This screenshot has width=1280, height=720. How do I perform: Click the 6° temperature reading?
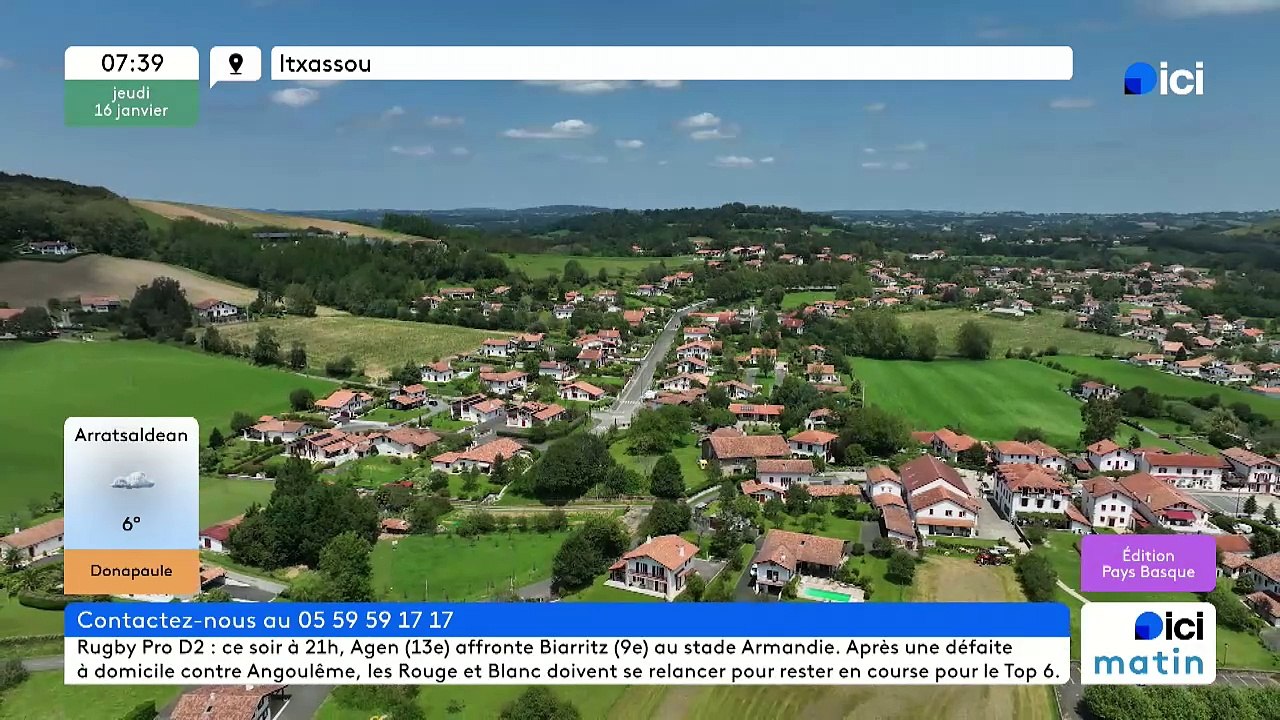click(131, 524)
